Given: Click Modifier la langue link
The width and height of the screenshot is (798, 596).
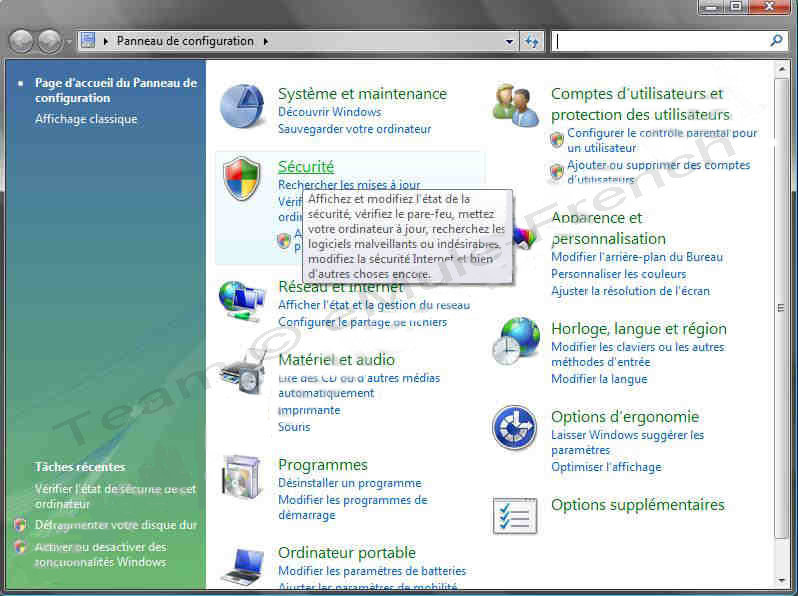Looking at the screenshot, I should click(x=599, y=379).
